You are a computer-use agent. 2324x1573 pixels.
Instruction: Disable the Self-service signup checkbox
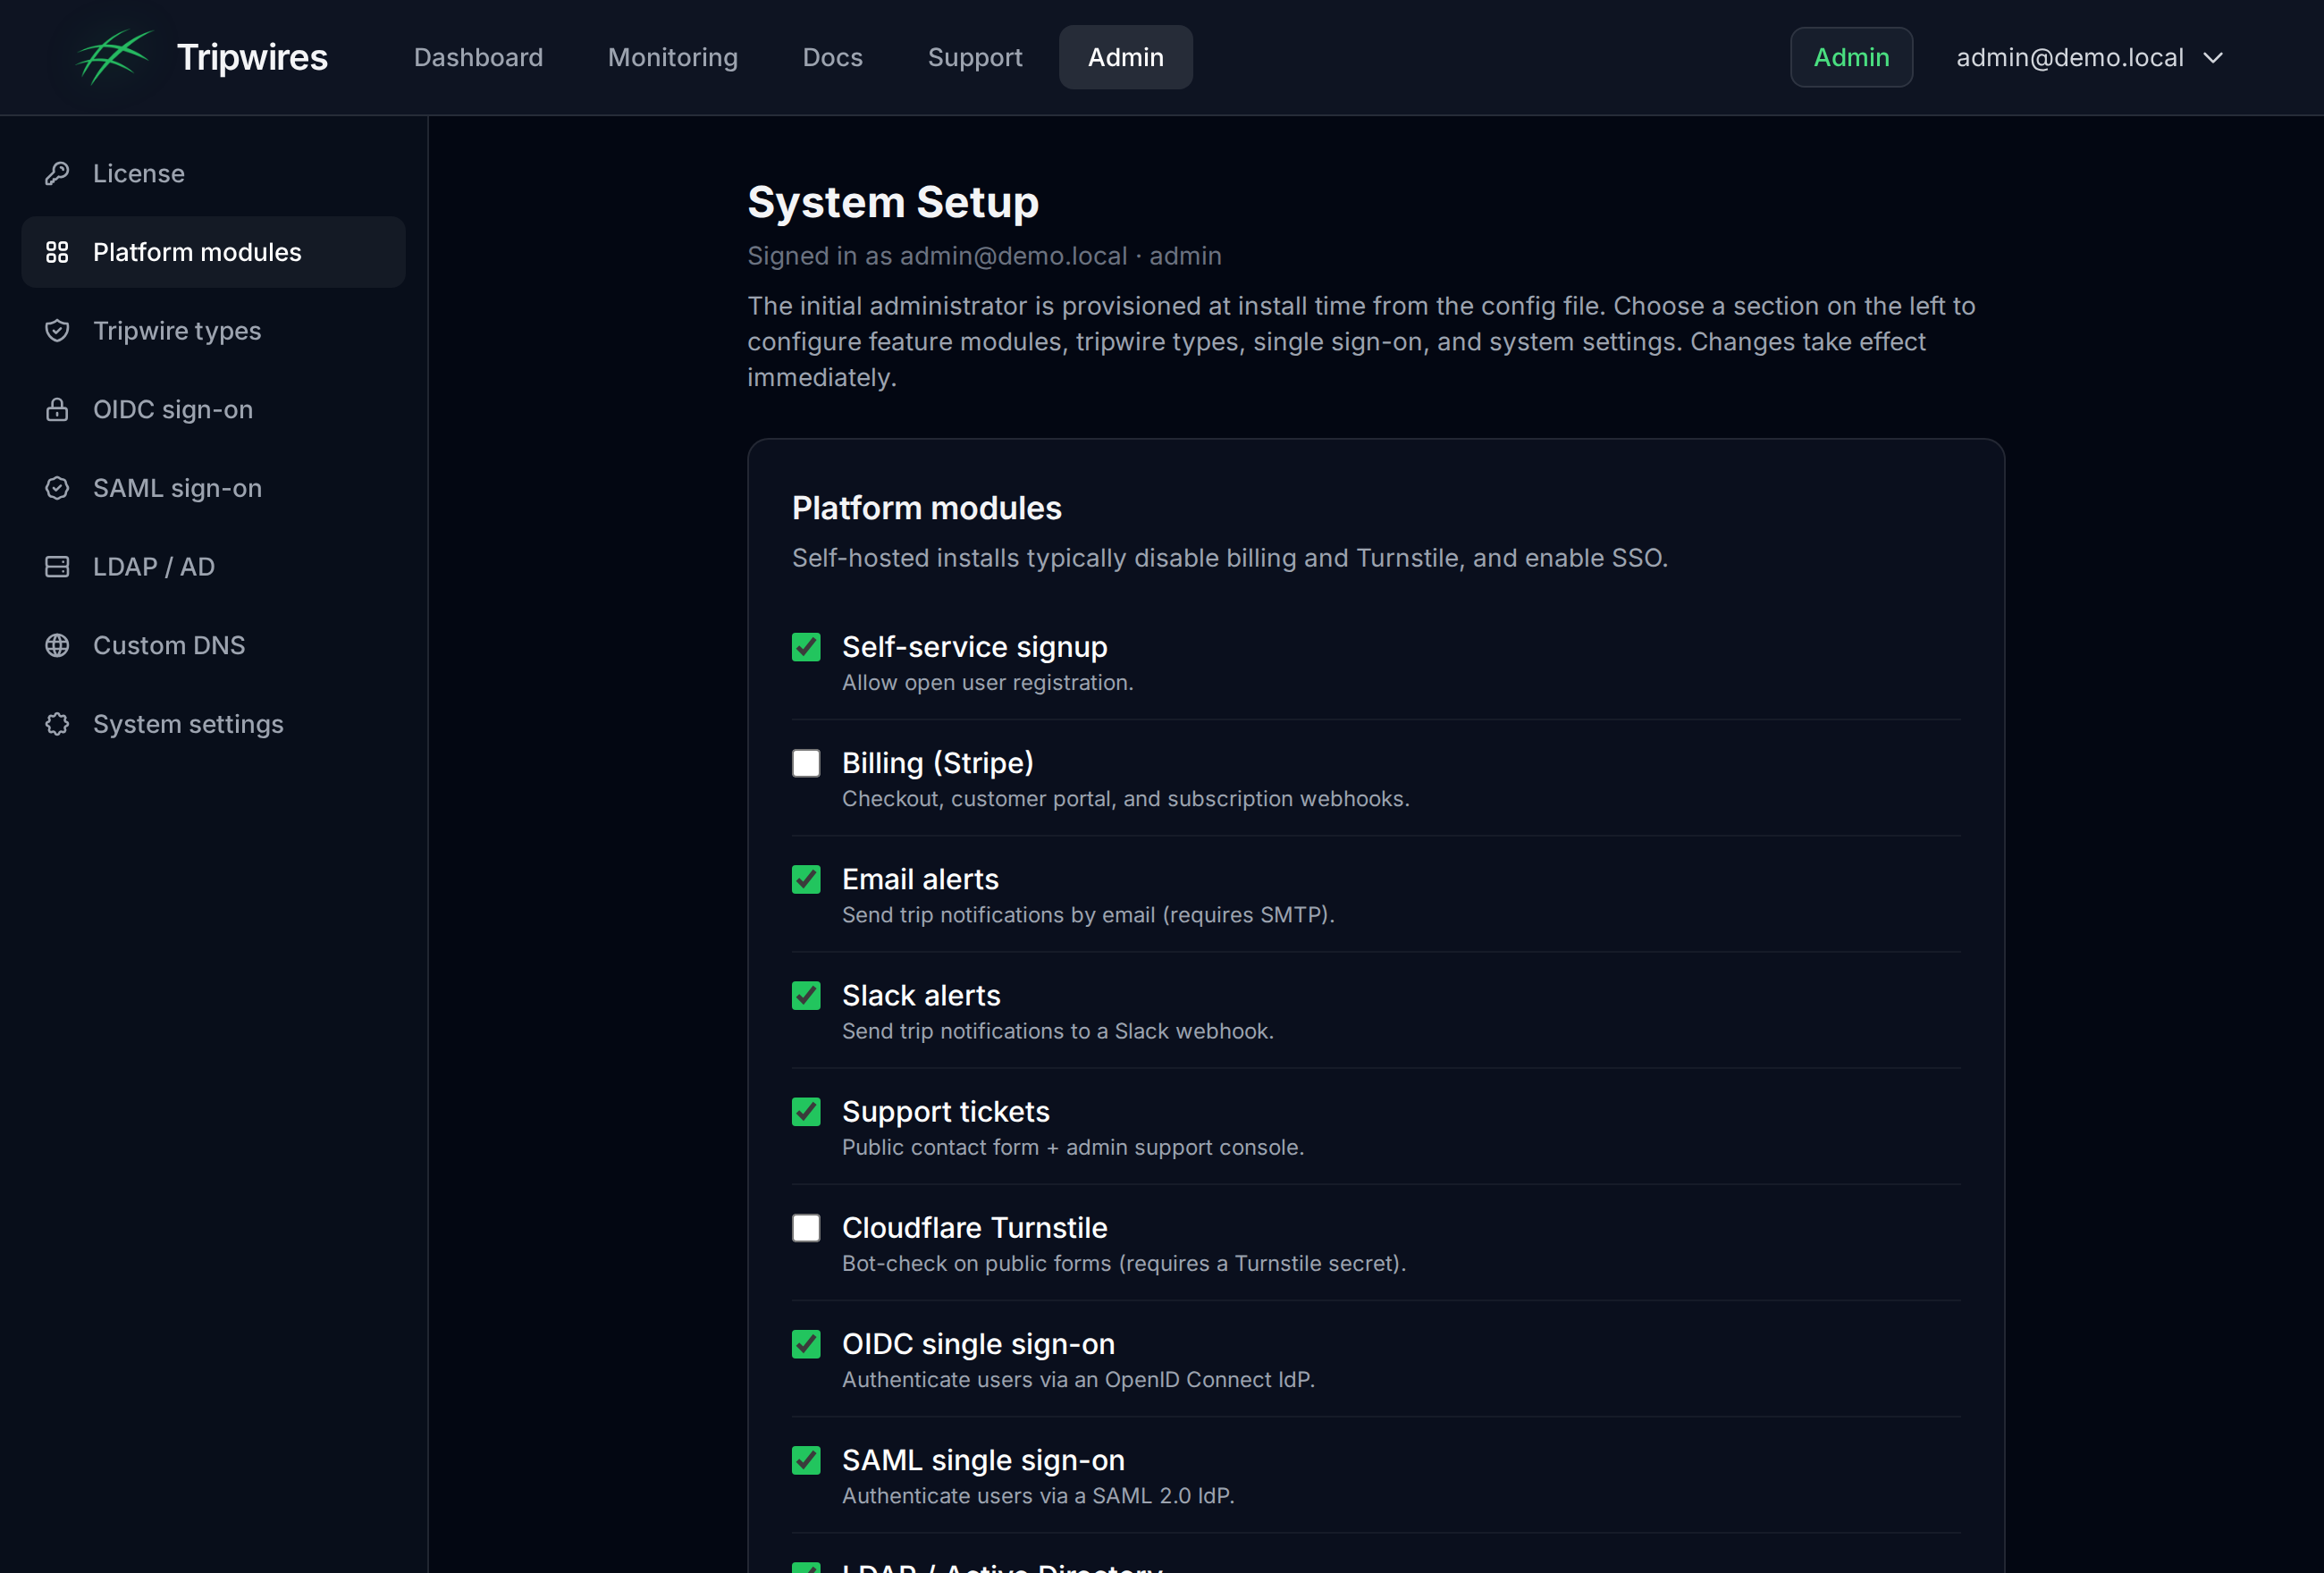[x=806, y=647]
